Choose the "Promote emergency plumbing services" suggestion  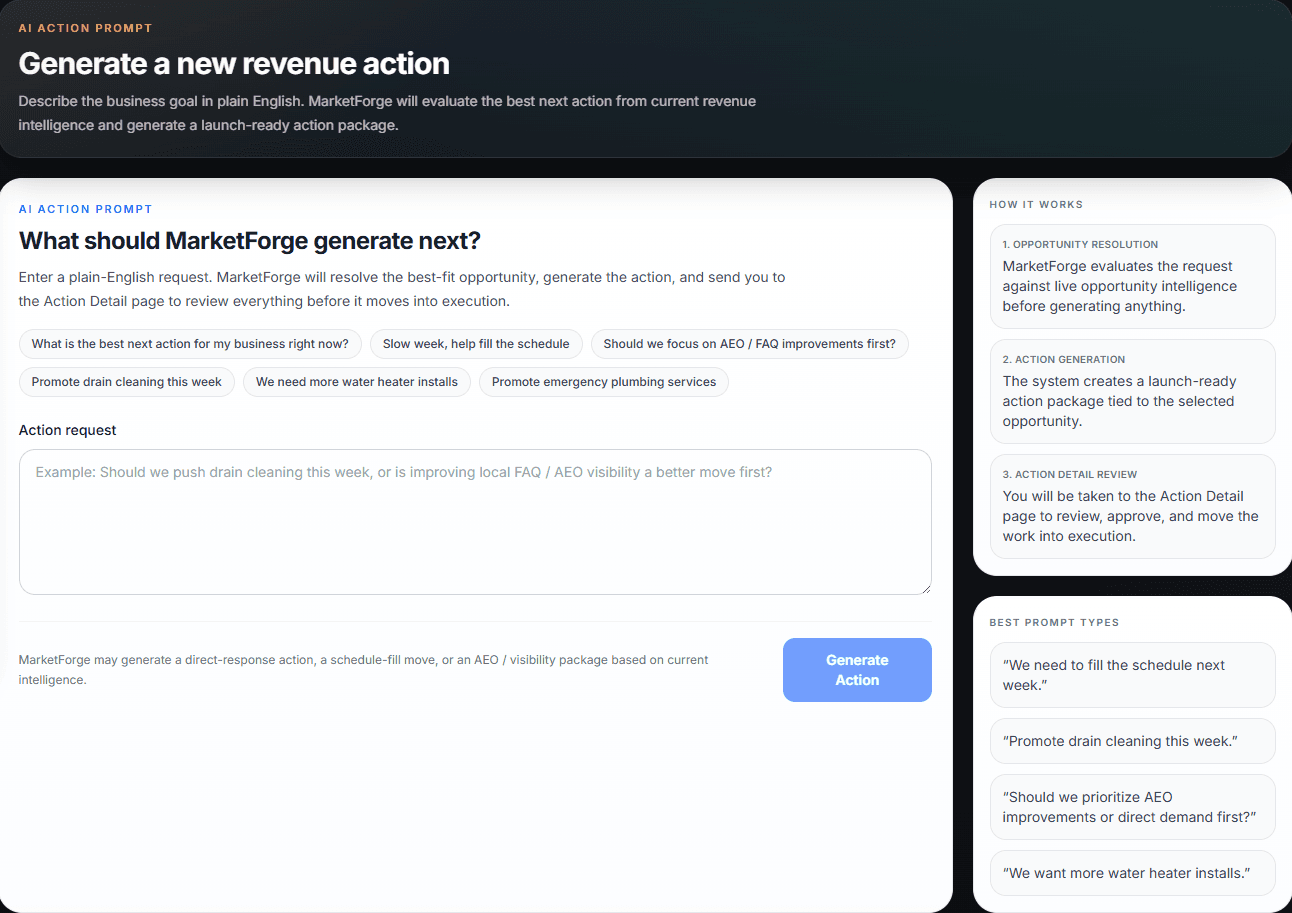tap(603, 381)
